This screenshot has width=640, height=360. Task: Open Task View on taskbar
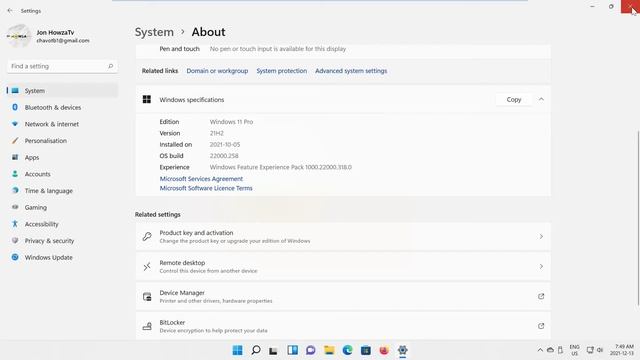[273, 350]
